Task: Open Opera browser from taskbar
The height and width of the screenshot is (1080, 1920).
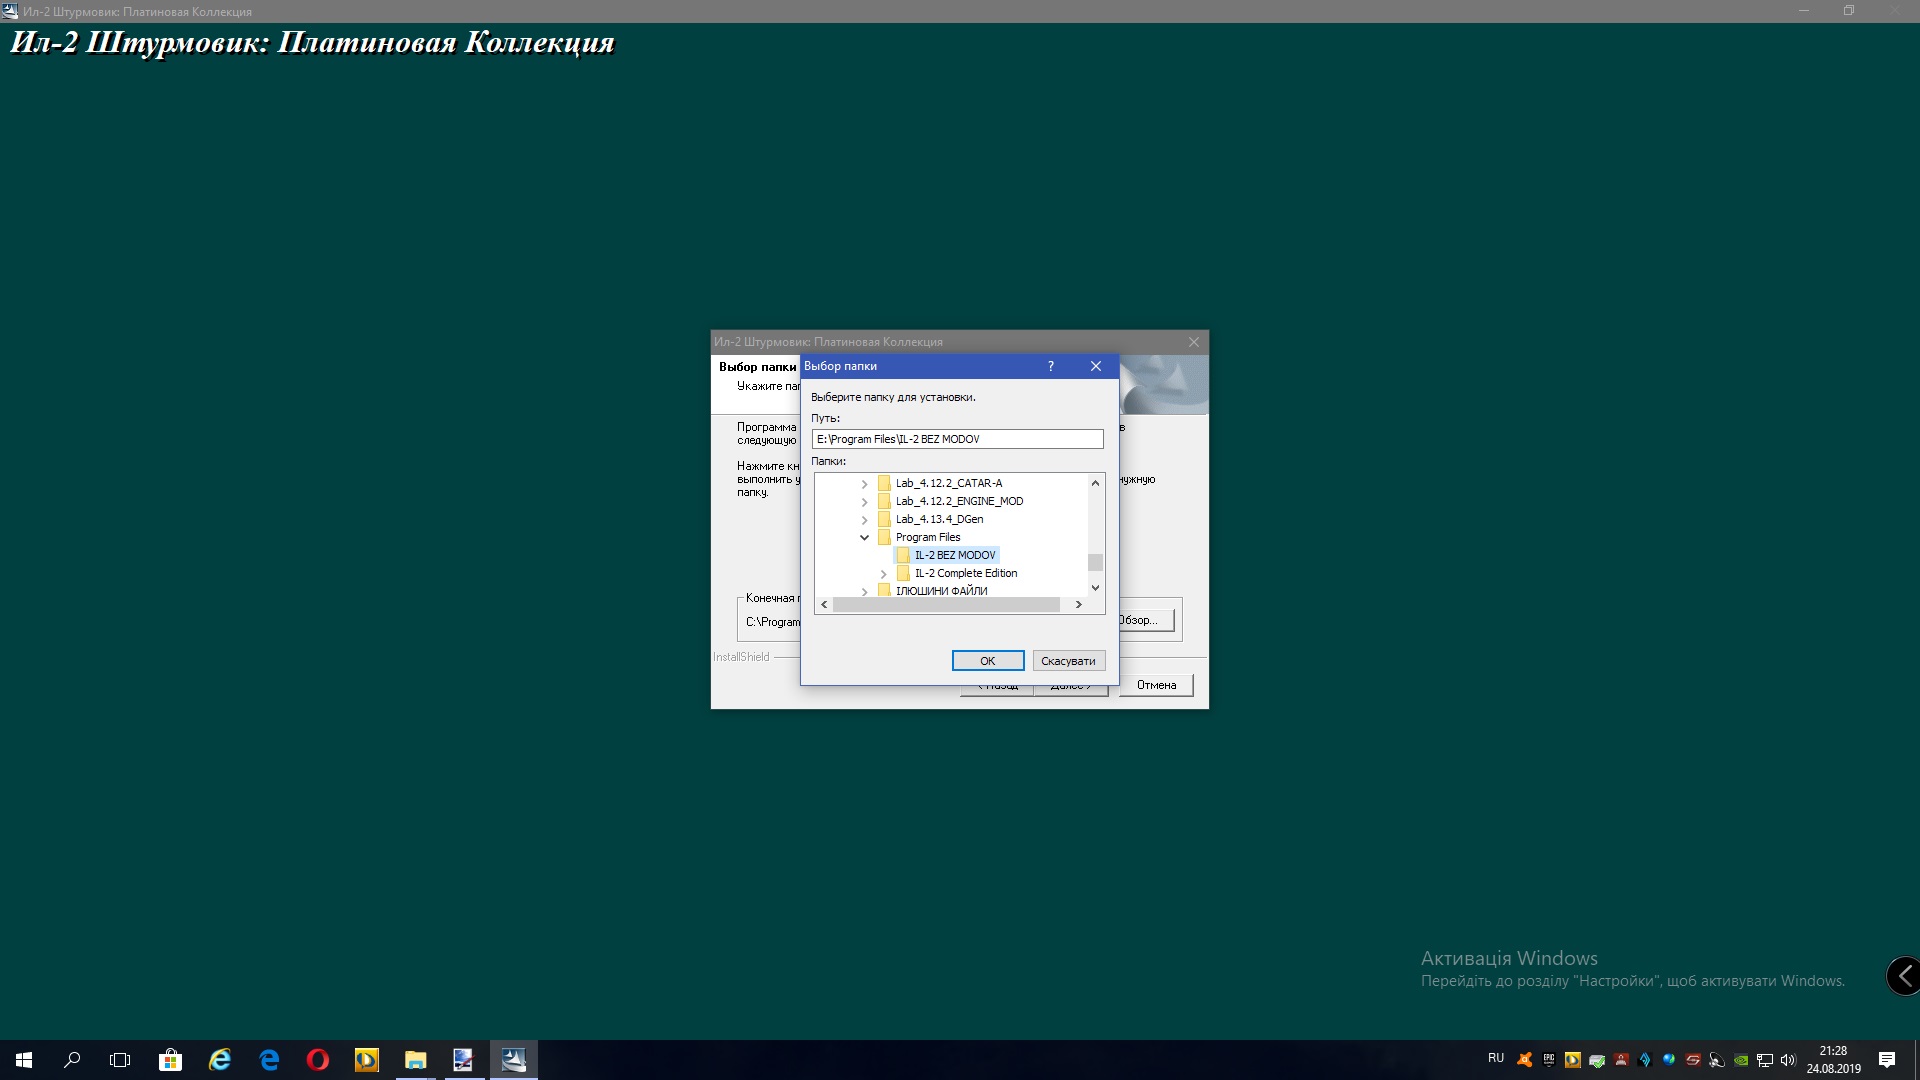Action: point(318,1060)
